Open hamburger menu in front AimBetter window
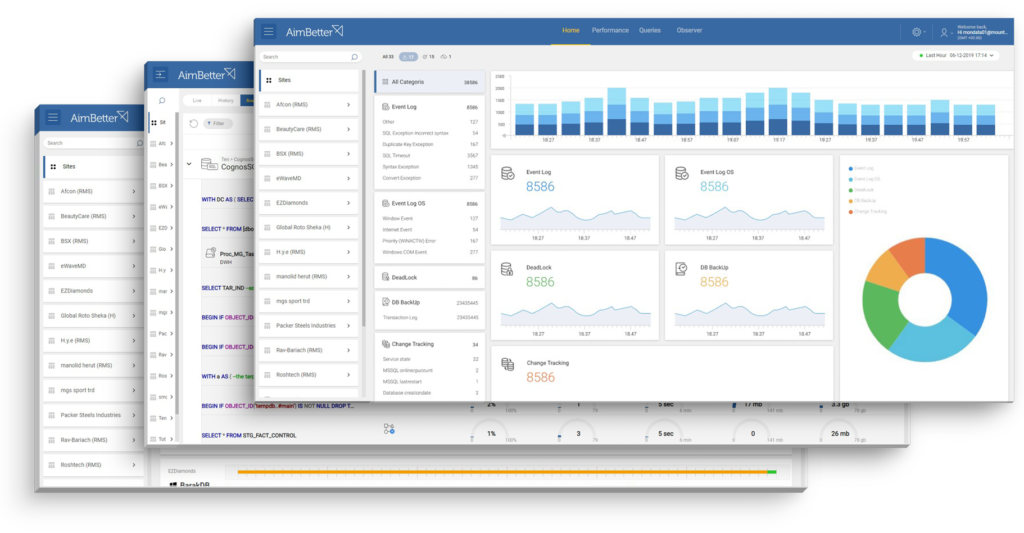 point(268,31)
